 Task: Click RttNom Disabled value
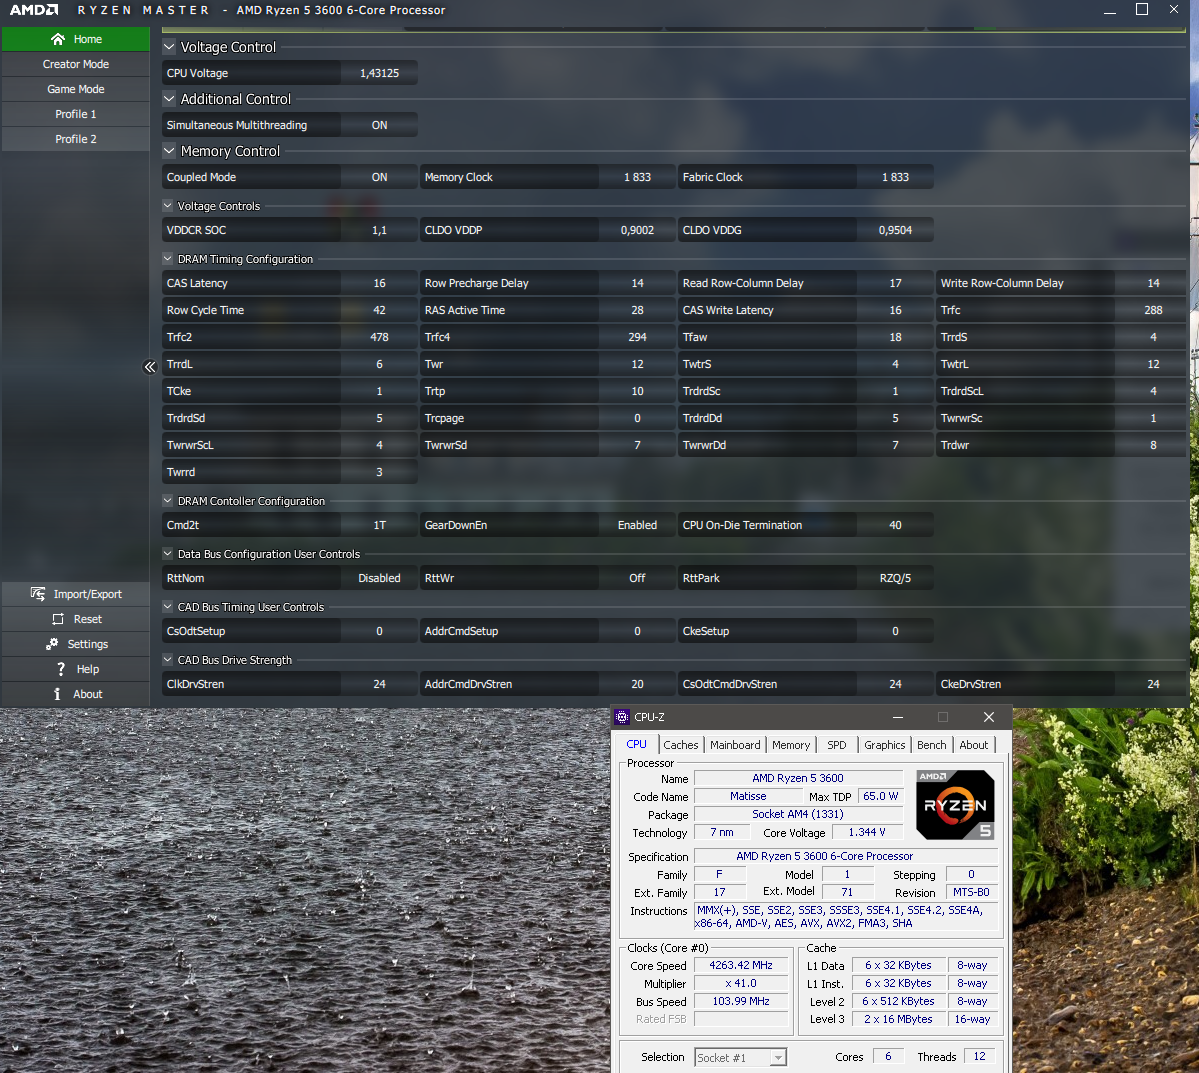379,578
